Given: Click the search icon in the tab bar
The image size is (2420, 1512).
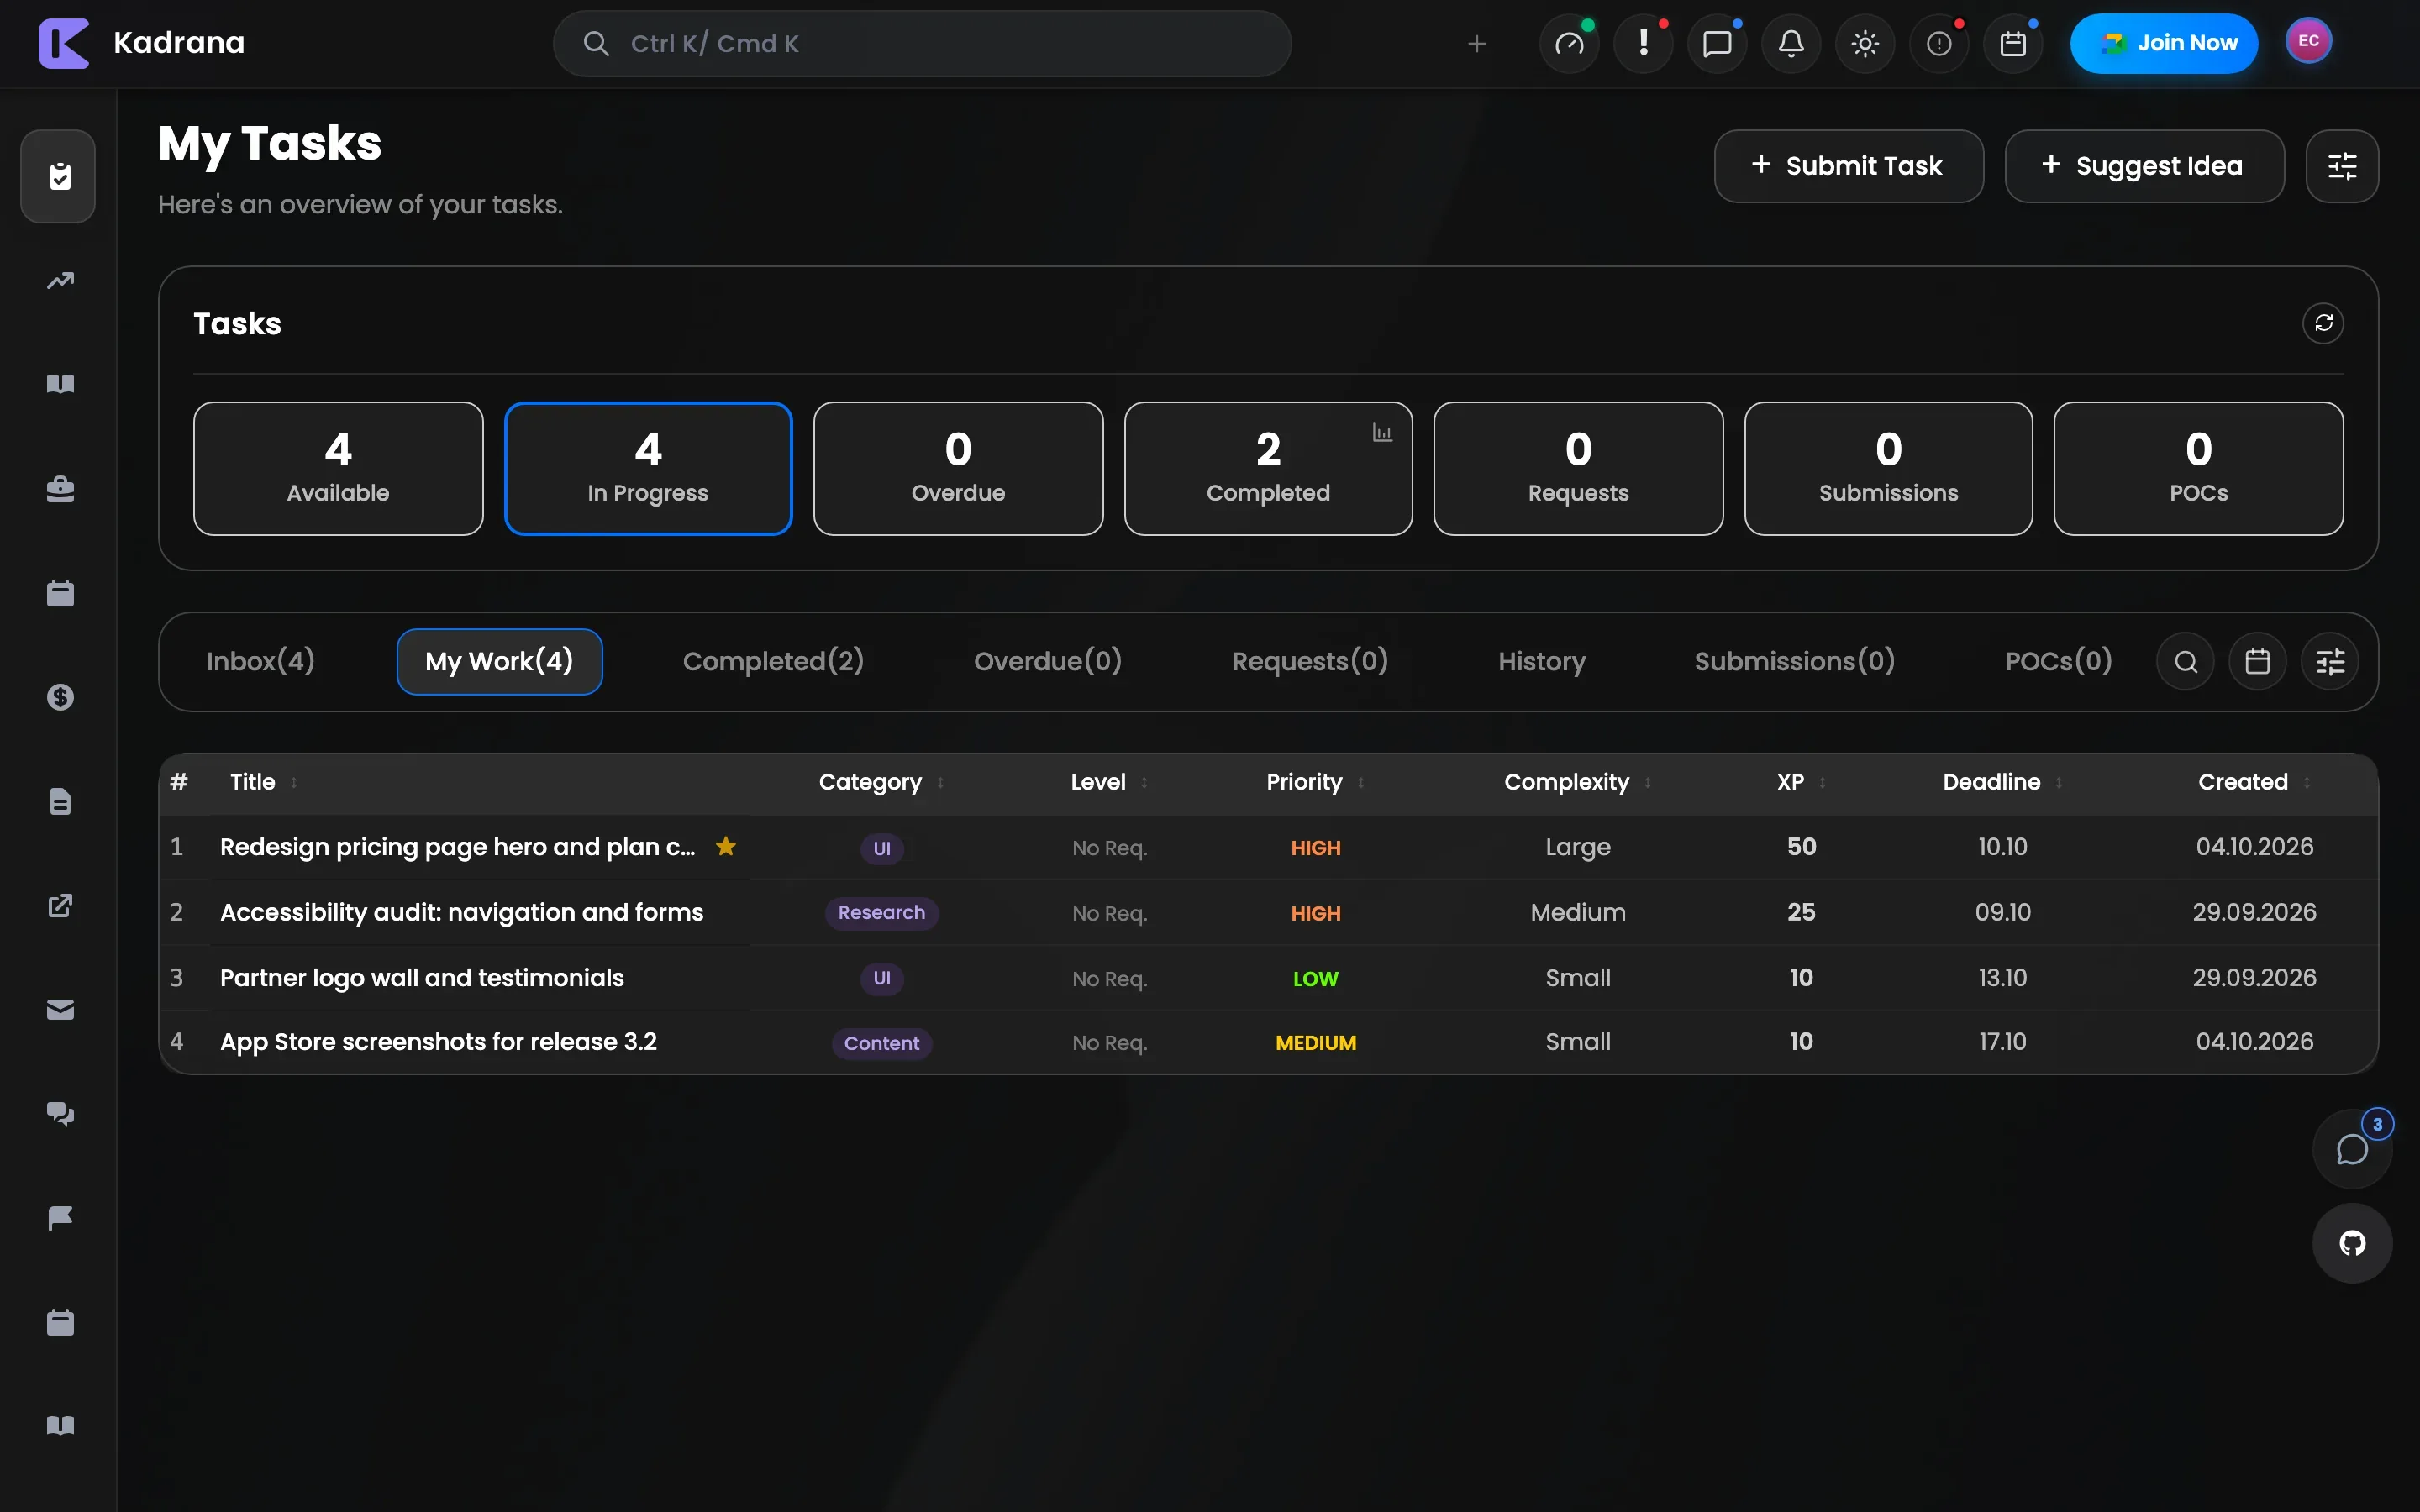Looking at the screenshot, I should pyautogui.click(x=2186, y=662).
